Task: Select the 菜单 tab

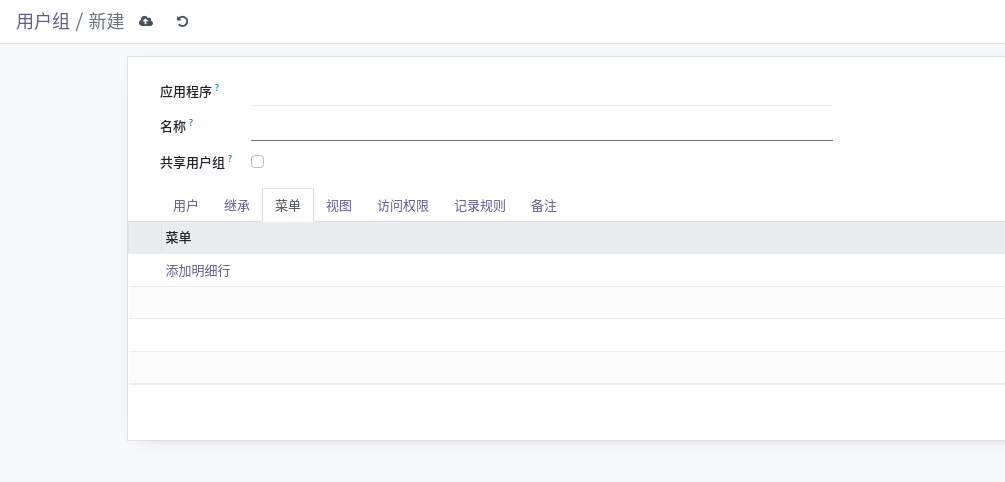Action: tap(288, 206)
